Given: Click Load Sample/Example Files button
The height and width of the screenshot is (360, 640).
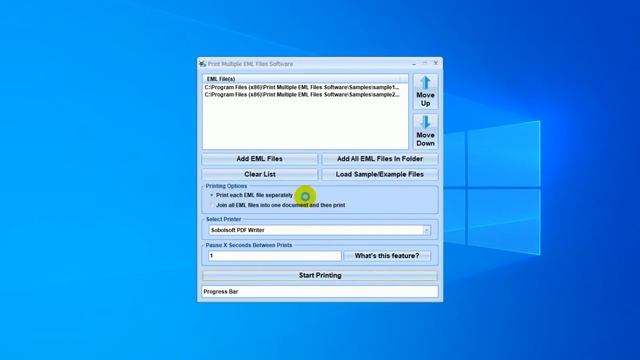Looking at the screenshot, I should tap(380, 174).
